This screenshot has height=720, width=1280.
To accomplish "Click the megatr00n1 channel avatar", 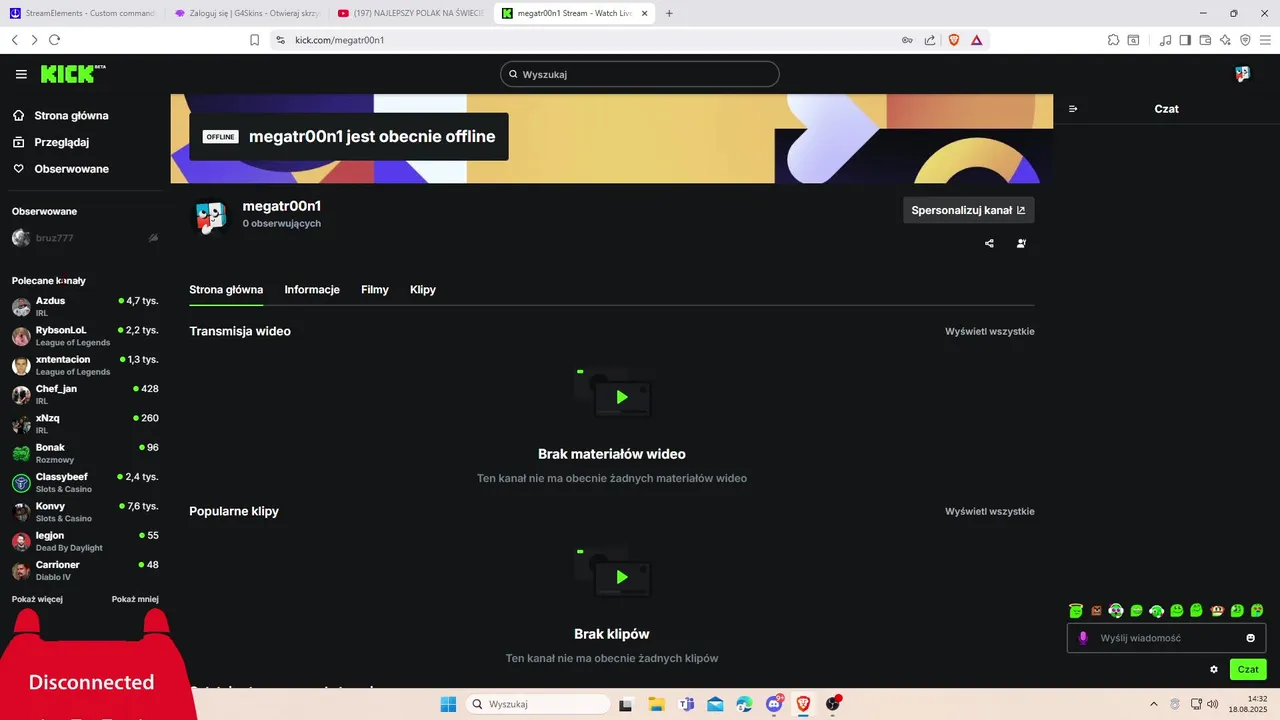I will tap(210, 217).
